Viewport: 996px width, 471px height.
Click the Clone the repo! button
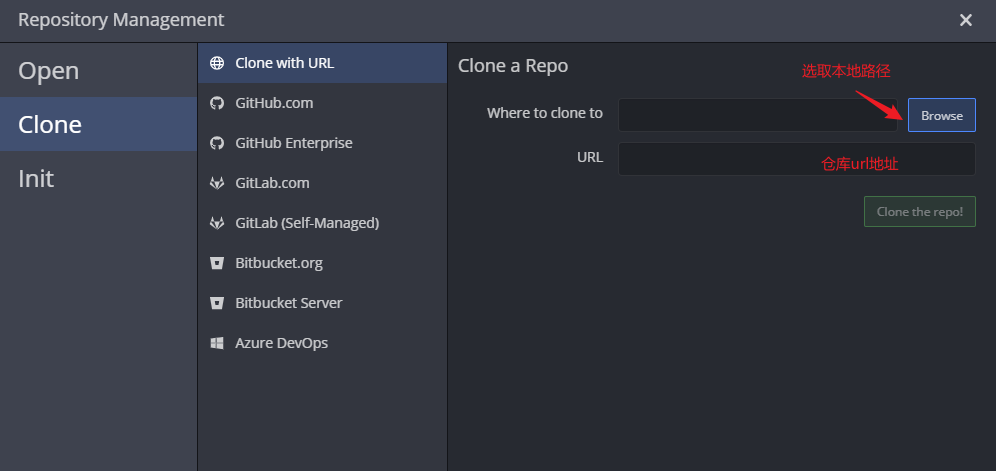tap(920, 212)
